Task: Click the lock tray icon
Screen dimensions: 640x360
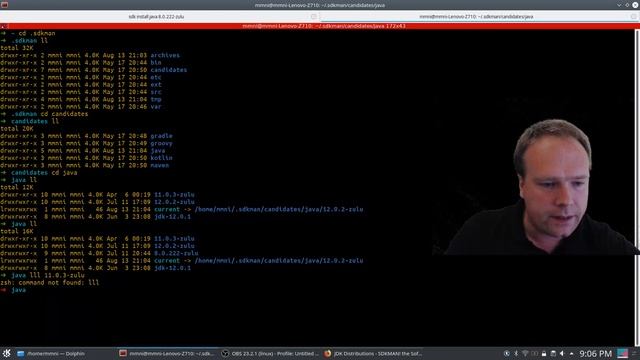Action: coord(544,353)
